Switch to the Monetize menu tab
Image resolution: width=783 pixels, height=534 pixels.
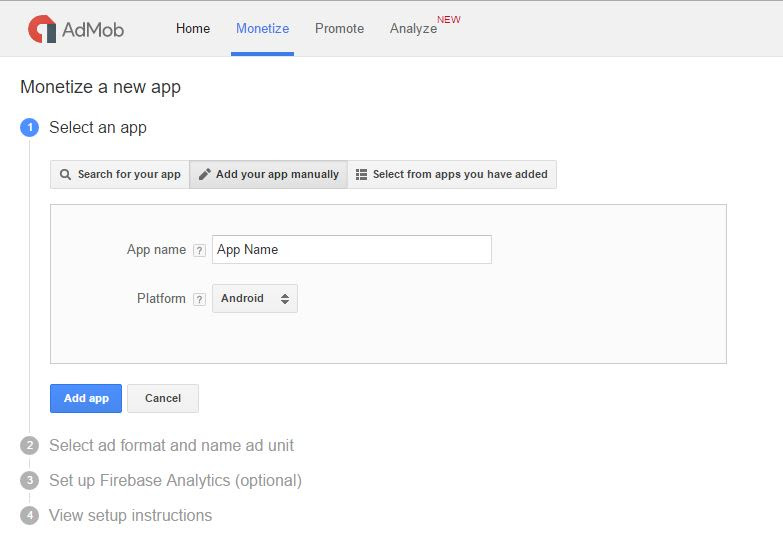262,28
